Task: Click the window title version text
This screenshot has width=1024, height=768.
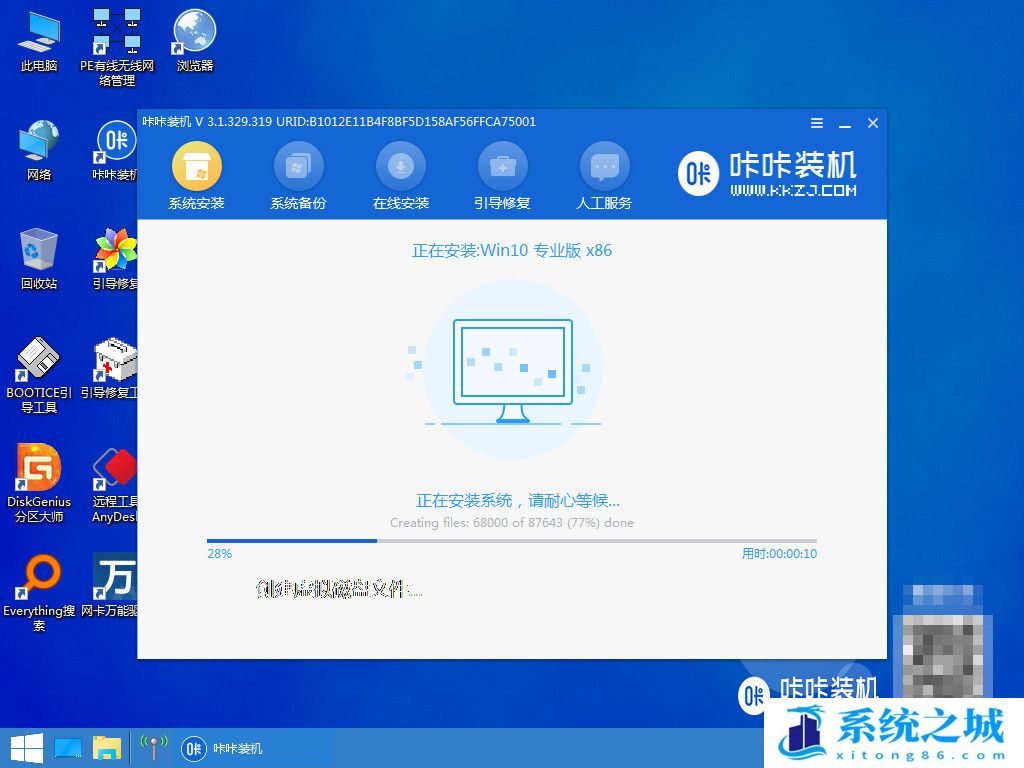Action: [339, 121]
